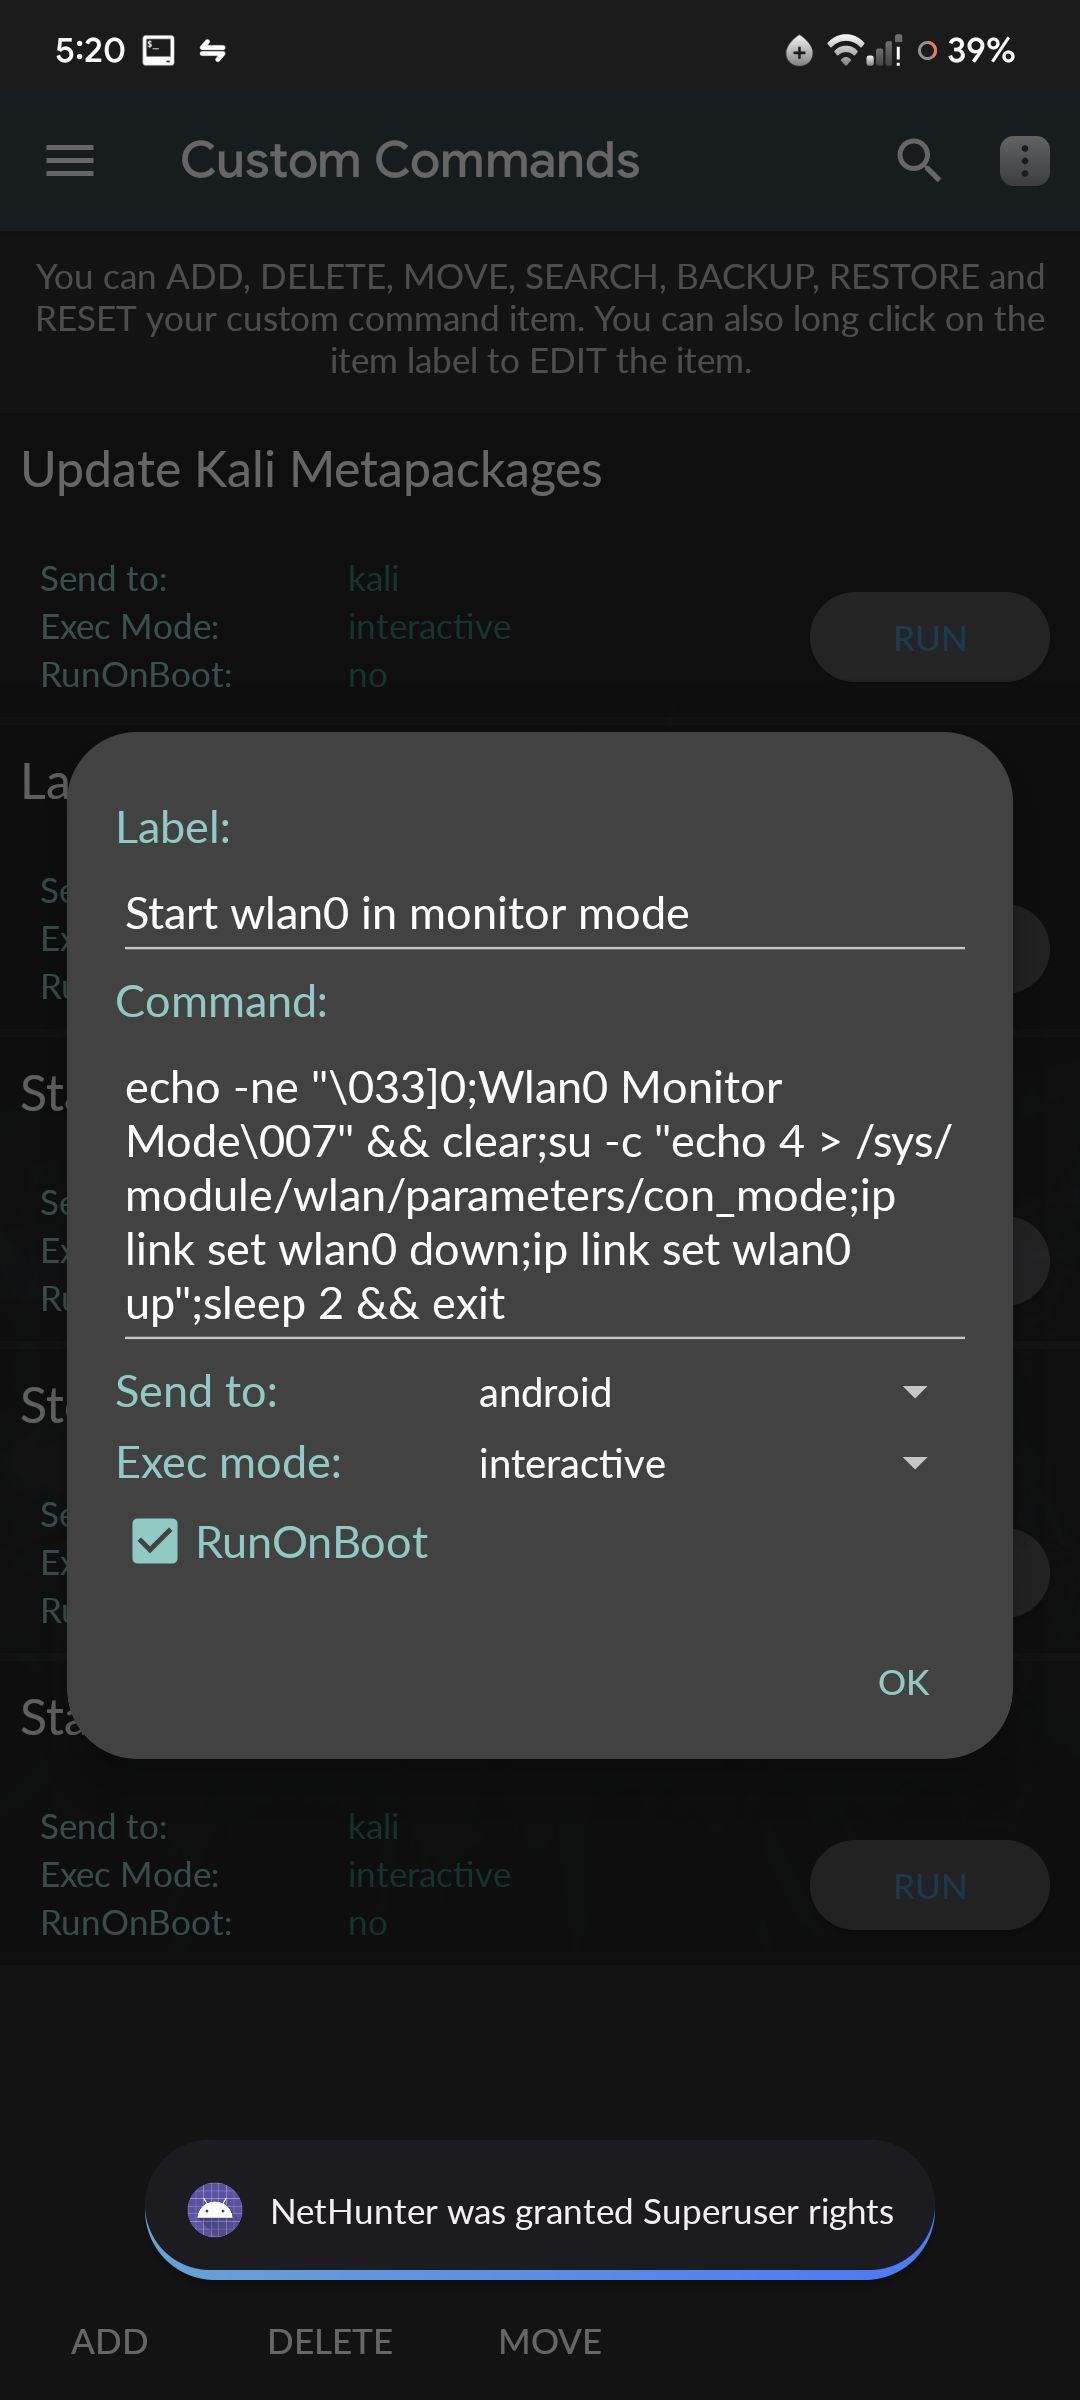Screen dimensions: 1080x2400
Task: Tap ADD in the bottom bar
Action: click(x=110, y=2341)
